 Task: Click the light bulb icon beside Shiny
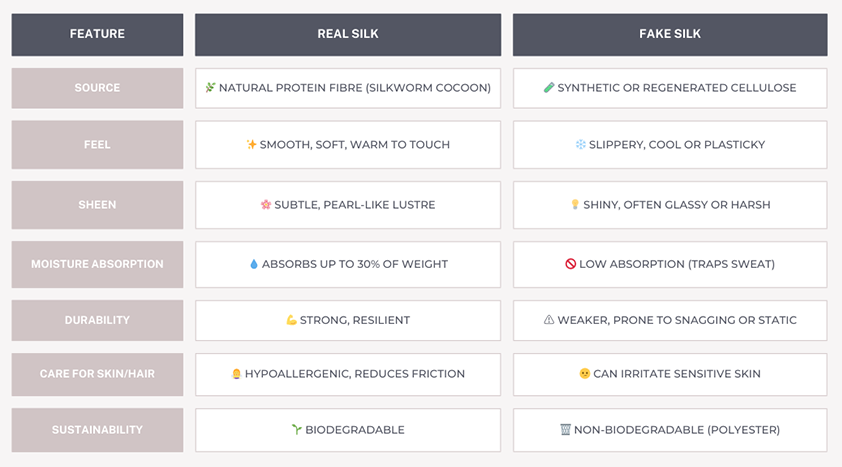[x=575, y=205]
